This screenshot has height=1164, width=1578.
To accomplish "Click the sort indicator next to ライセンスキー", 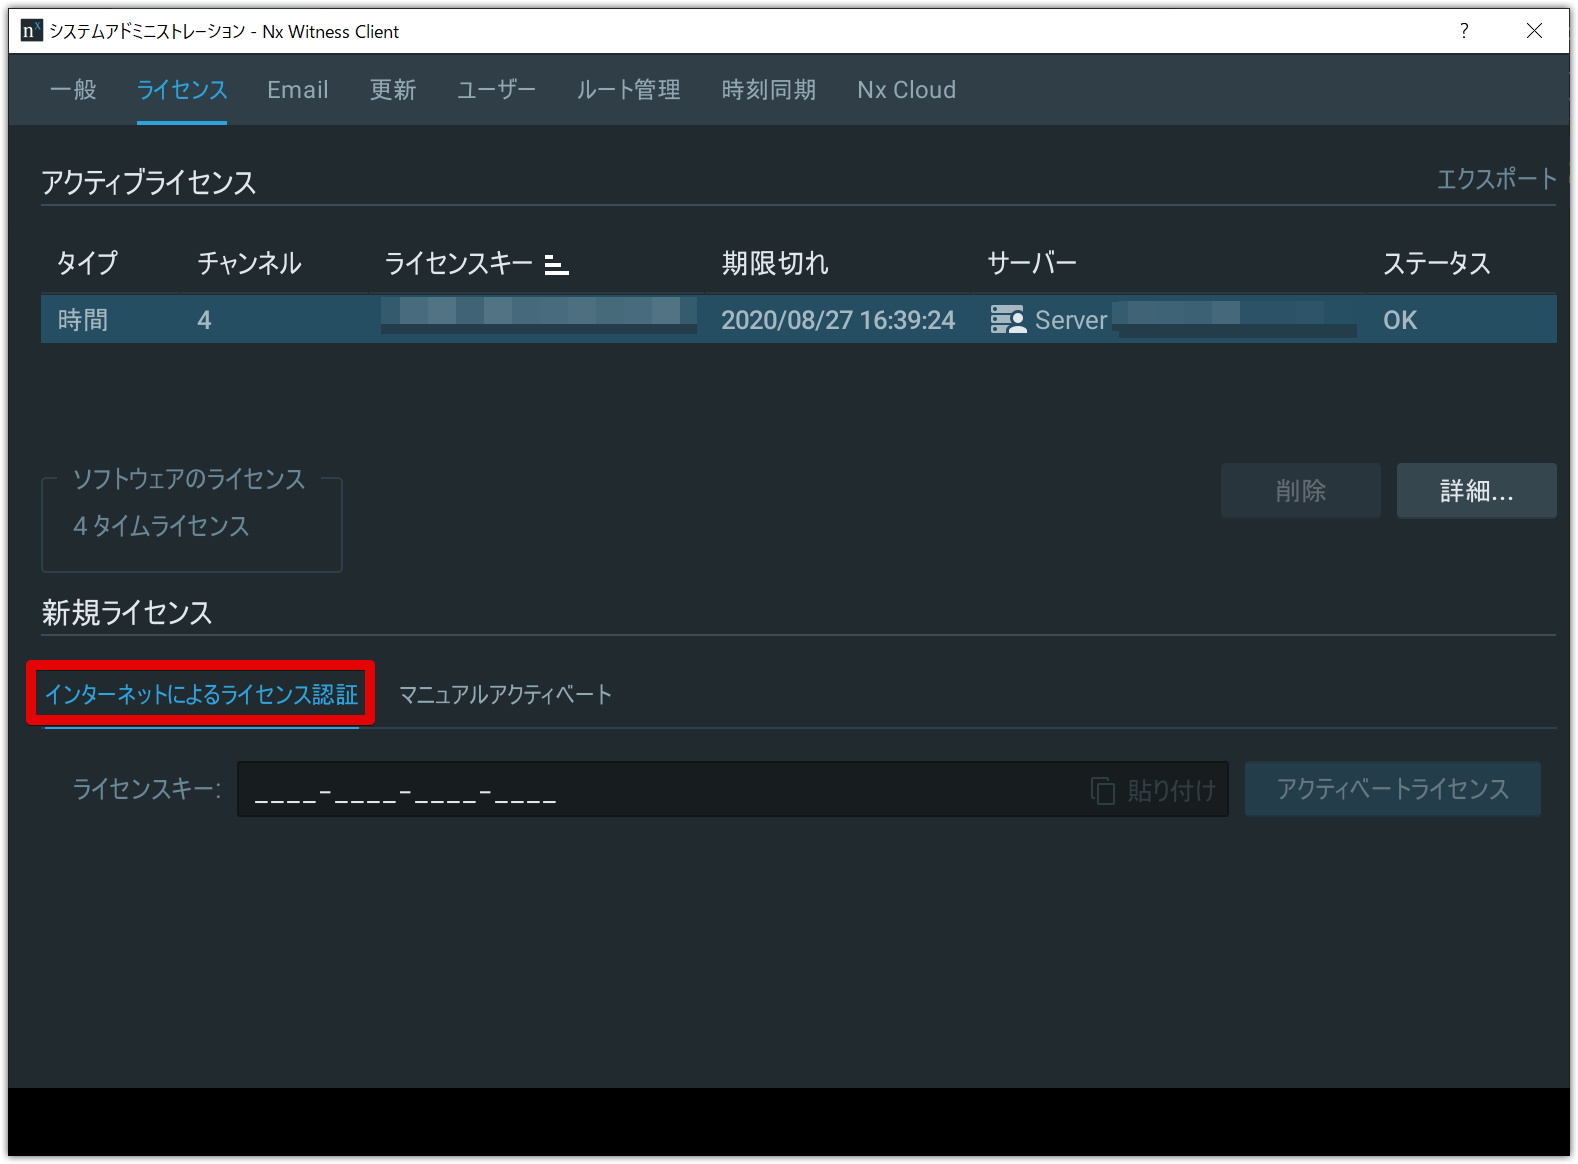I will tap(557, 265).
